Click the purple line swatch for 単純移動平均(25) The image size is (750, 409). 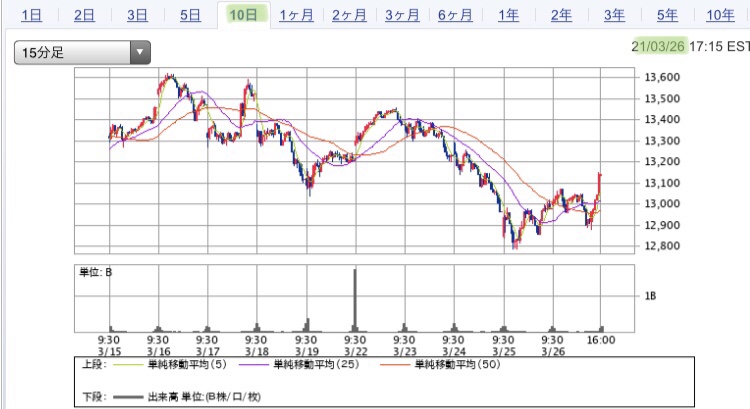click(254, 365)
